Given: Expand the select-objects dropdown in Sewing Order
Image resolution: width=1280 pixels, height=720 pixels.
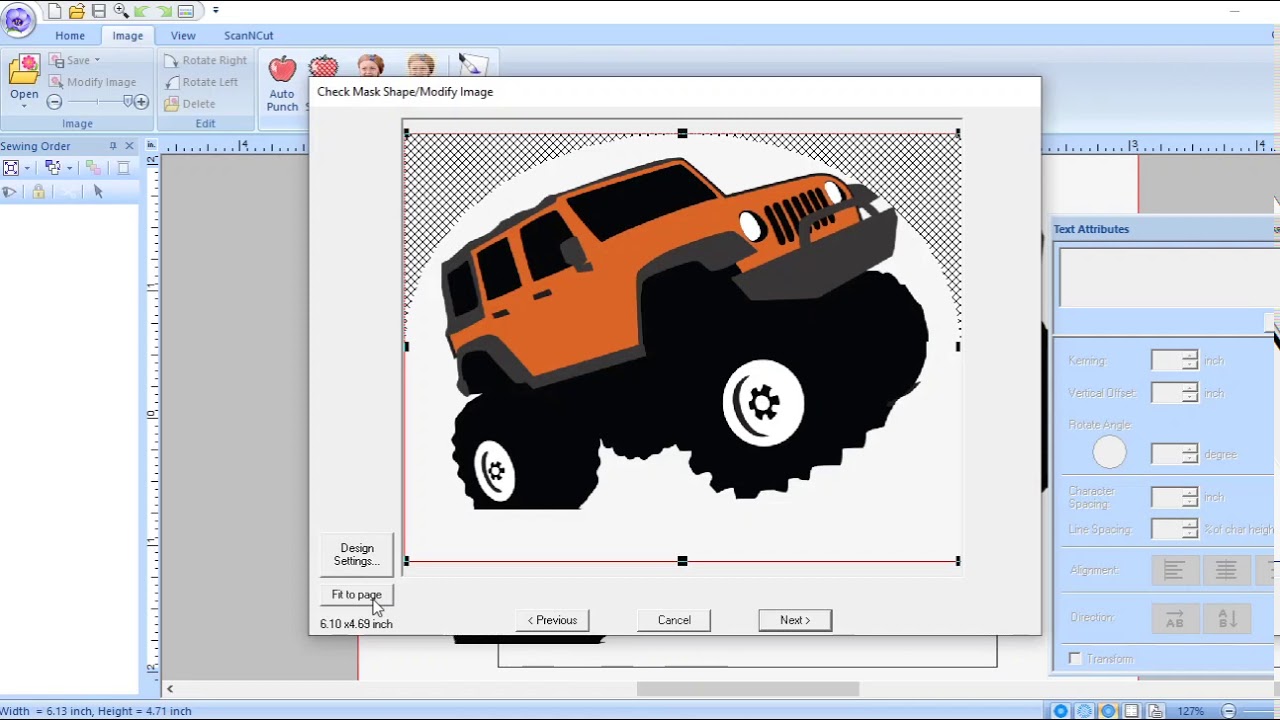Looking at the screenshot, I should click(x=69, y=168).
